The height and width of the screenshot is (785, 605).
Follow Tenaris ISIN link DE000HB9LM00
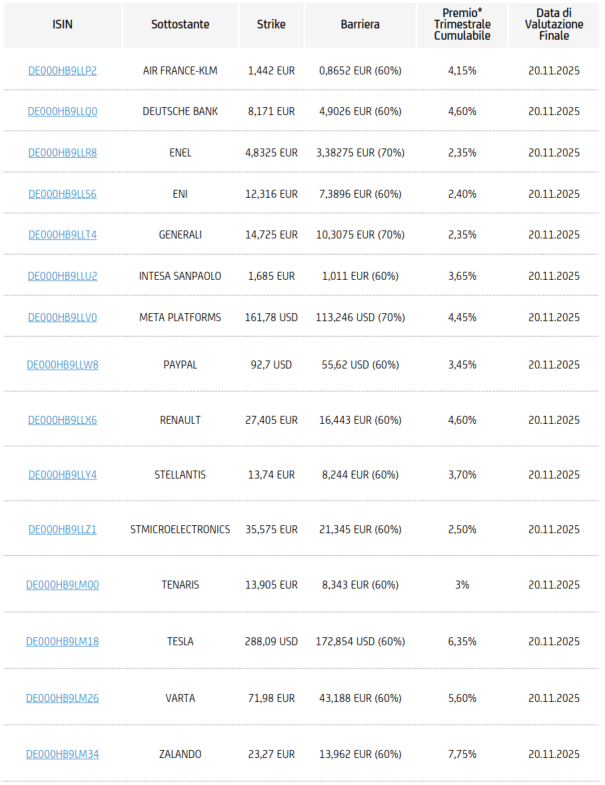point(63,585)
